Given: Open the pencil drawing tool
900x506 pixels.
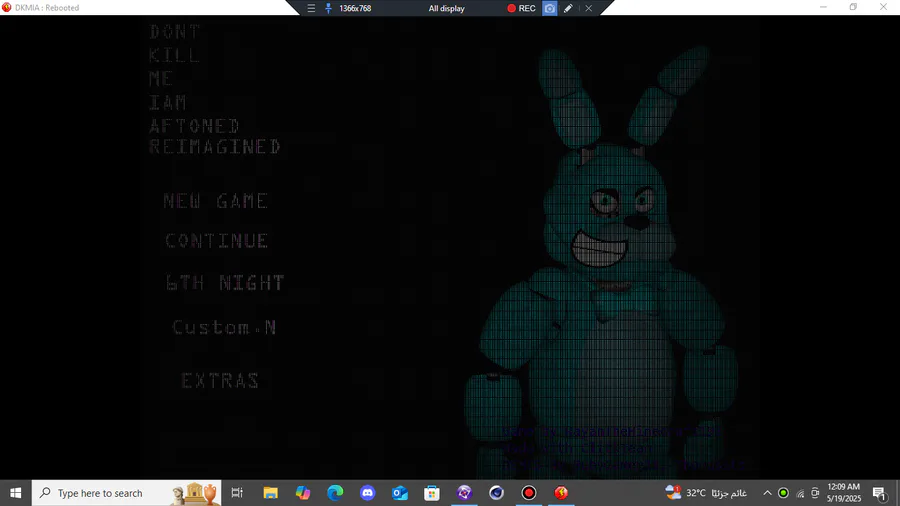Looking at the screenshot, I should click(568, 8).
